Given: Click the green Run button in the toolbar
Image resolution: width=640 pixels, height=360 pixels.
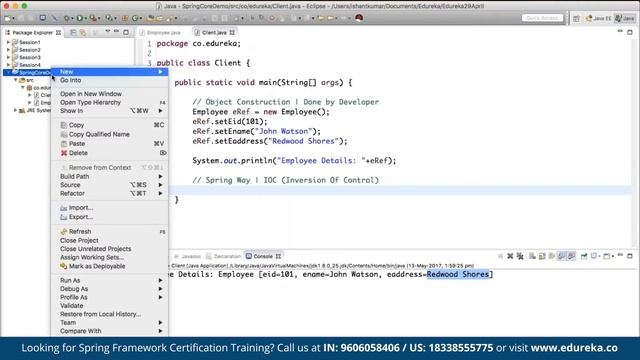Looking at the screenshot, I should click(80, 18).
